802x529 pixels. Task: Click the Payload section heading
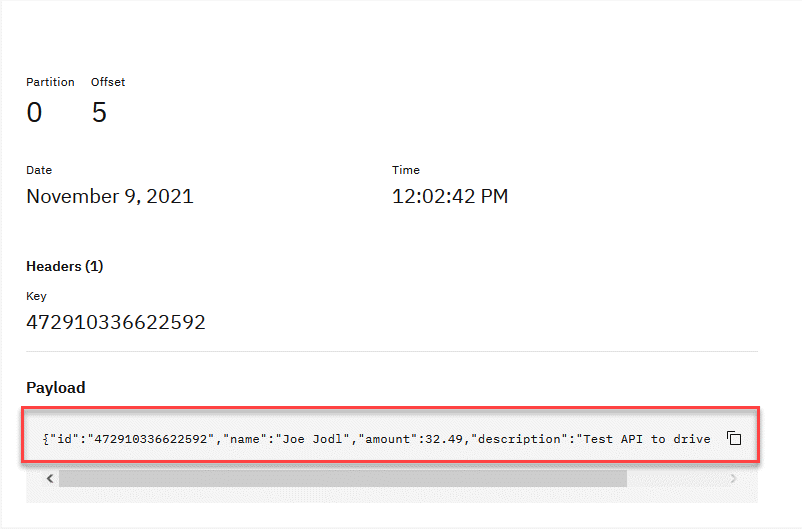pos(55,387)
